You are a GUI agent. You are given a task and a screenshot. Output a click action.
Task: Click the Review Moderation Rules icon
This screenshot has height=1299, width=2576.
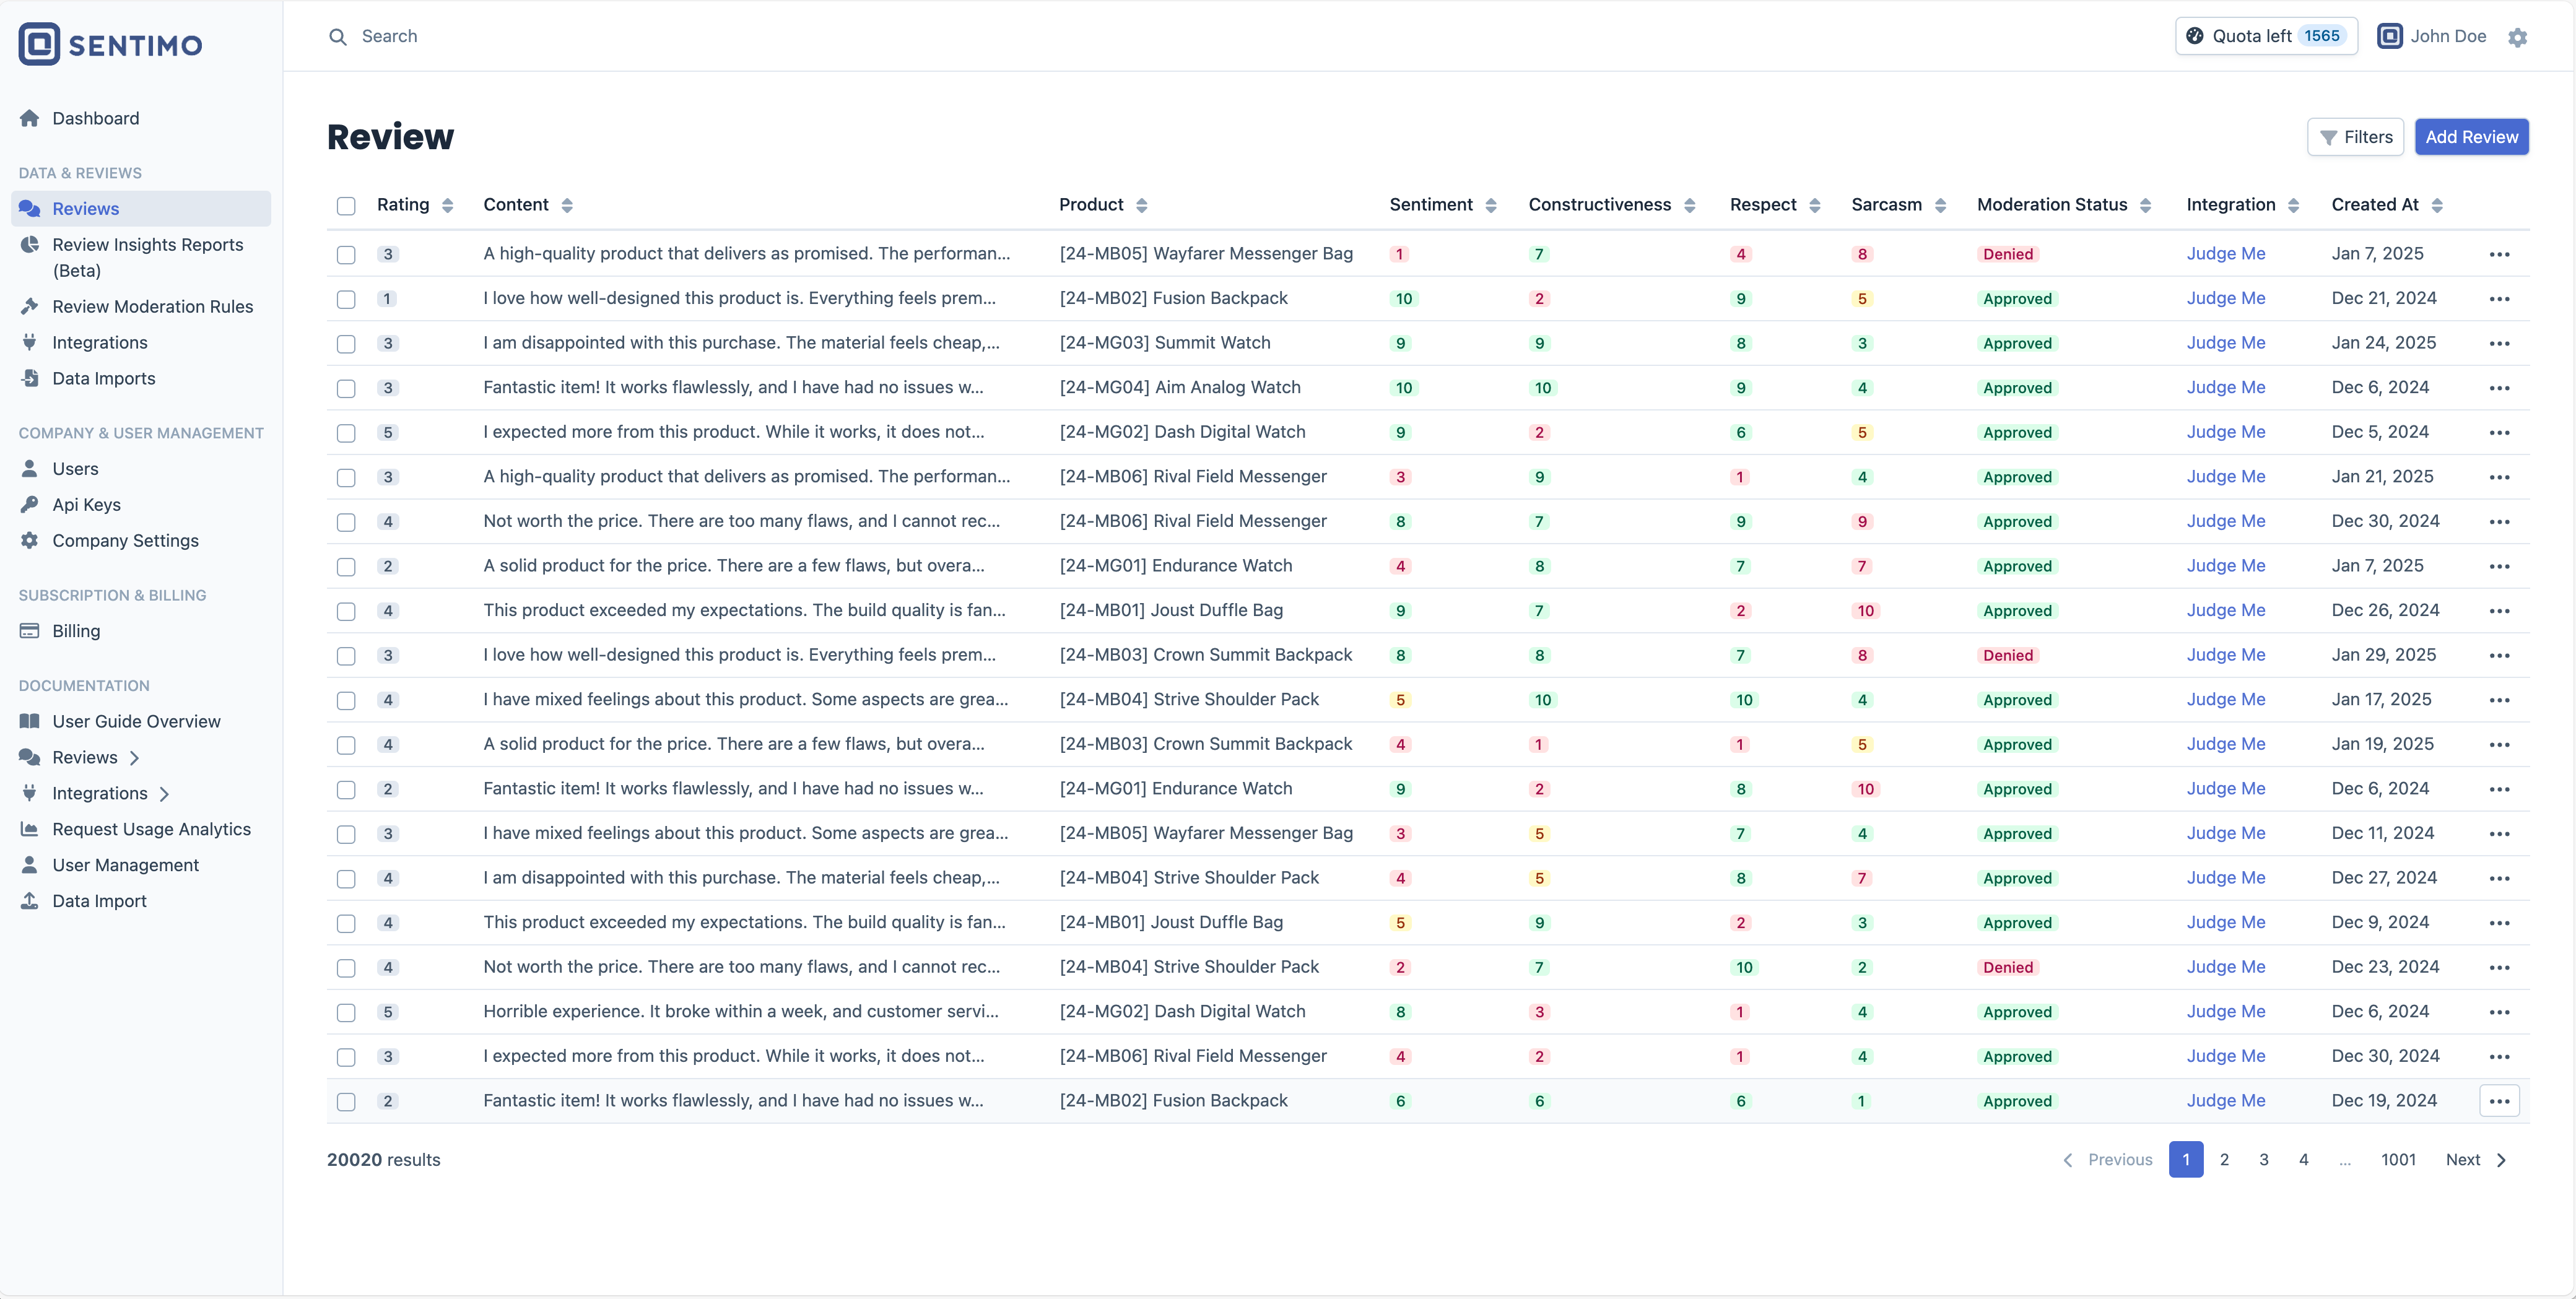pyautogui.click(x=30, y=306)
